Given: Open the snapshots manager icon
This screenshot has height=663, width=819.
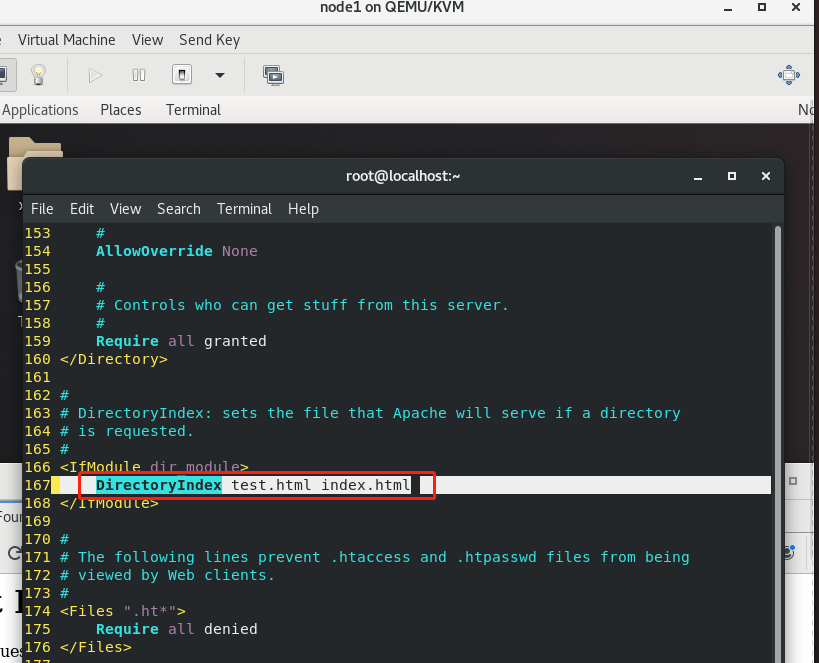Looking at the screenshot, I should 273,76.
